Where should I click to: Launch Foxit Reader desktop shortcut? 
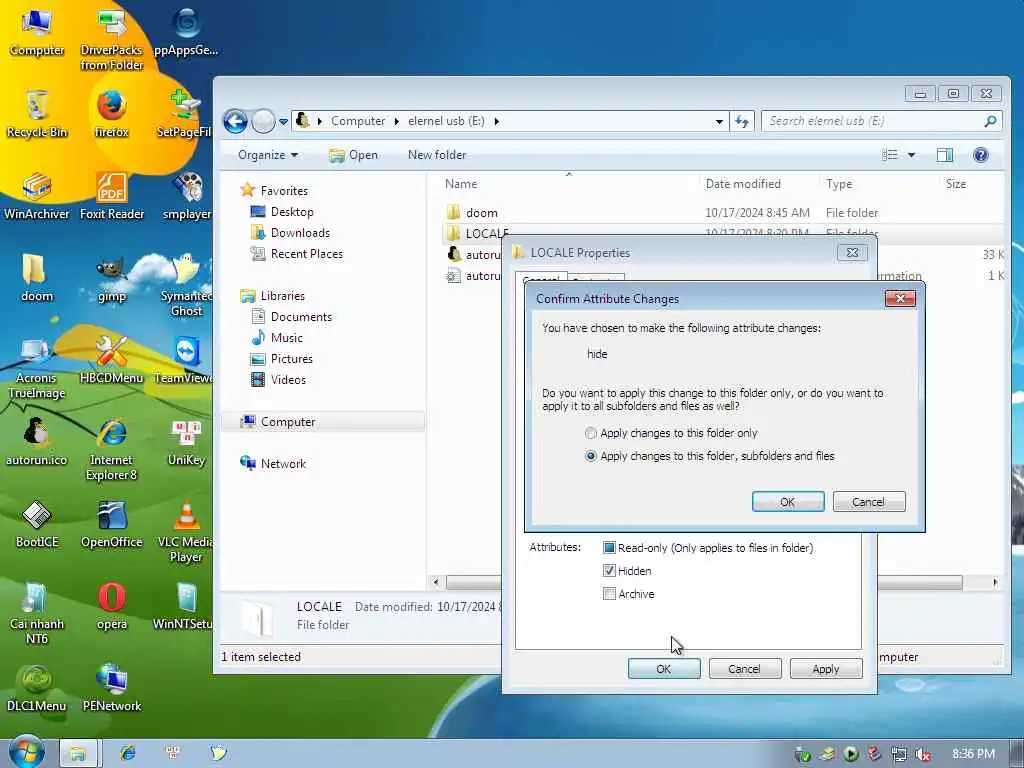pos(112,196)
